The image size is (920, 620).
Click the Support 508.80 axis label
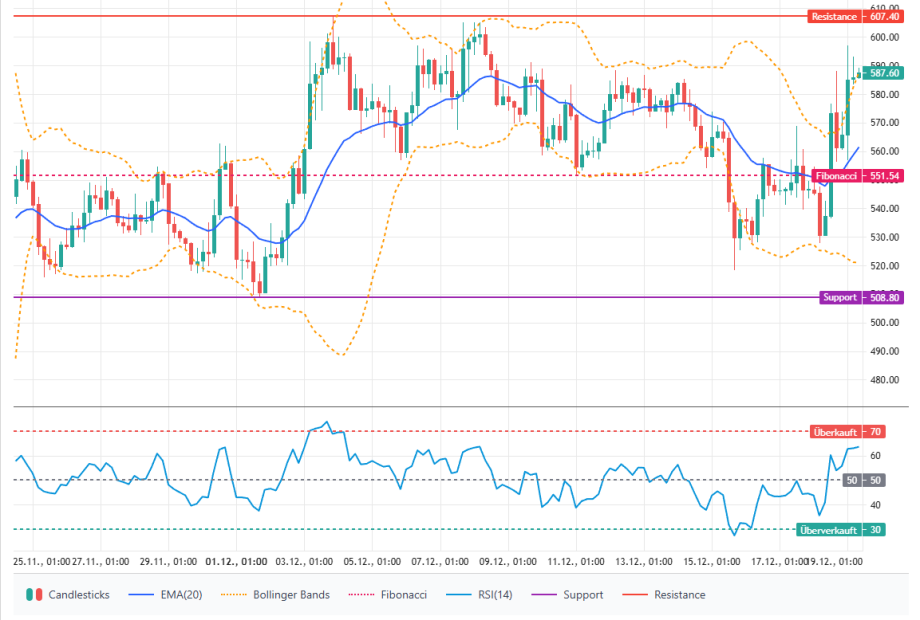(857, 297)
